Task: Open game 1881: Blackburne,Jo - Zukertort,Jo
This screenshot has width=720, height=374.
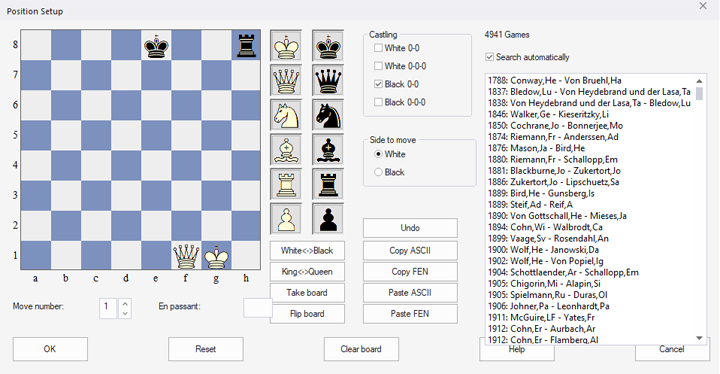Action: click(x=554, y=171)
